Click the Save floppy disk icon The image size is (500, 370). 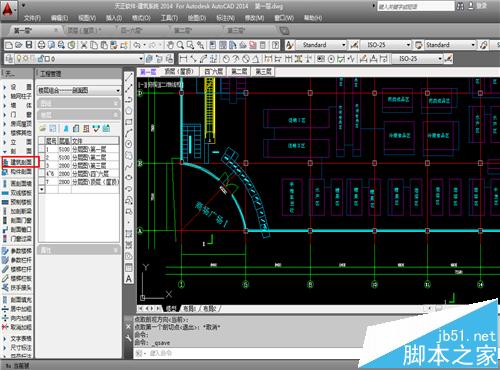tap(29, 45)
